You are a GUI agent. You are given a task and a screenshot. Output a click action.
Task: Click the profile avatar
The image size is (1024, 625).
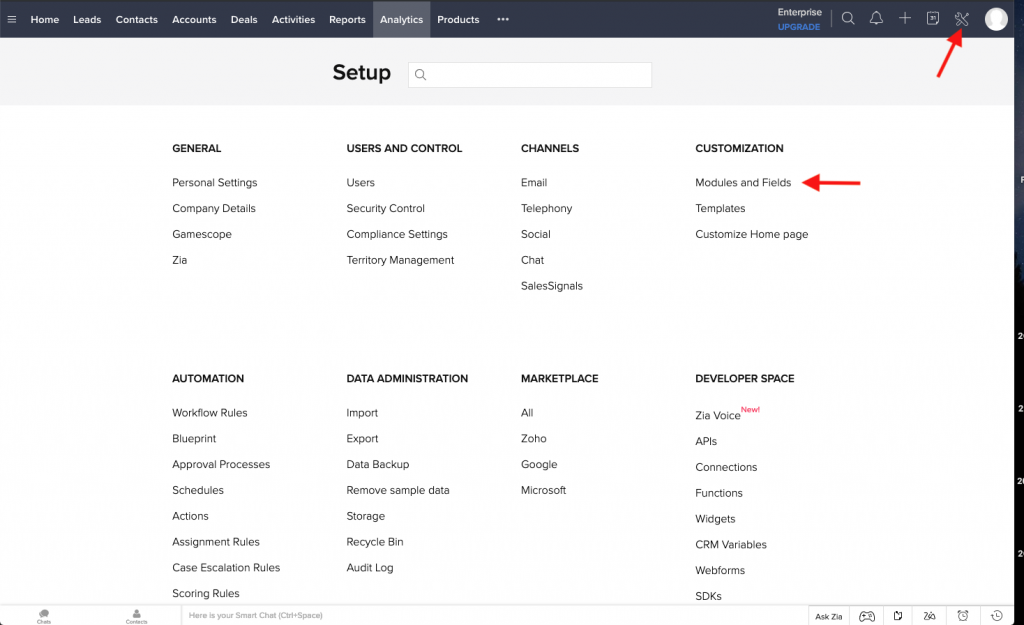click(996, 18)
